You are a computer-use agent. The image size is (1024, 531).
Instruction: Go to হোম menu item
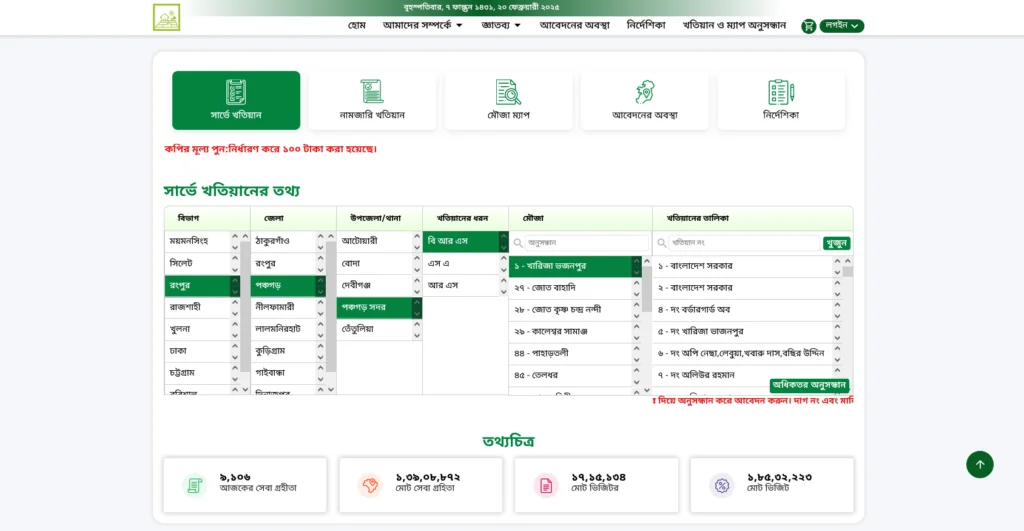click(x=357, y=25)
